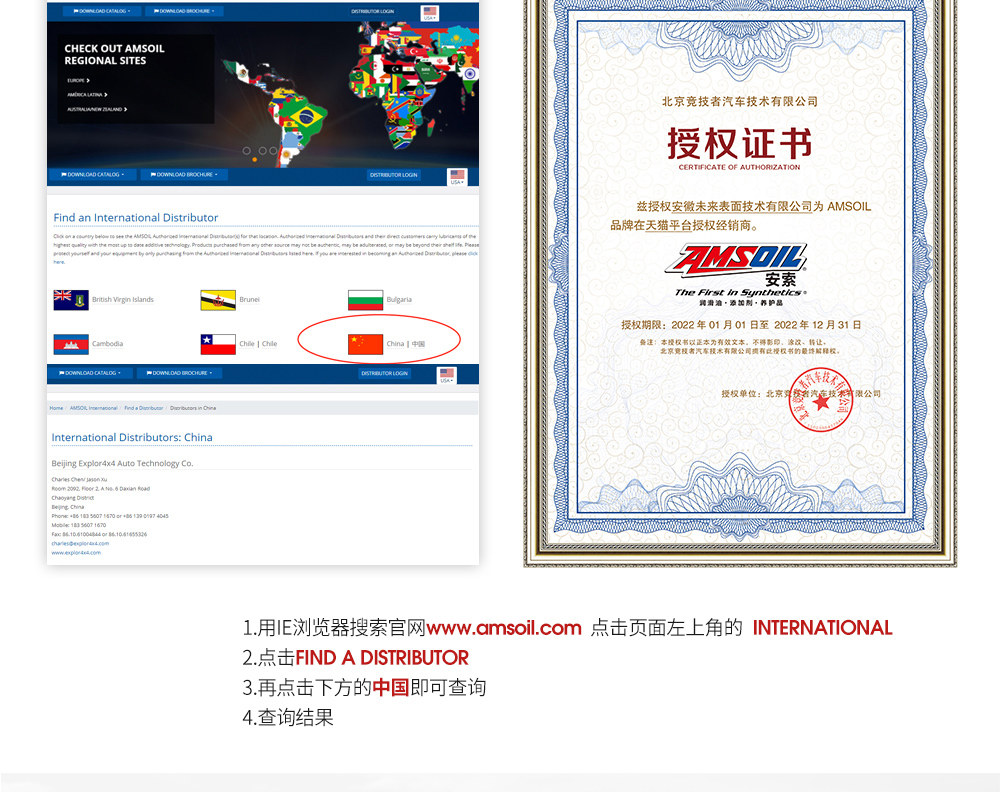1000x792 pixels.
Task: Open the Cambodia country link
Action: [107, 344]
